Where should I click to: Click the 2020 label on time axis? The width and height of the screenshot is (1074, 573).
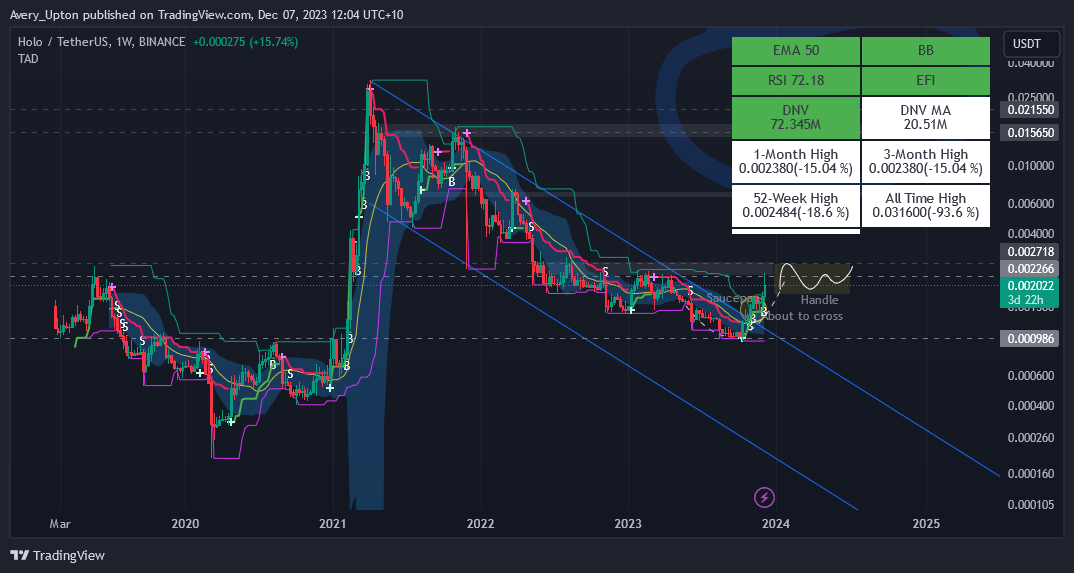(x=185, y=524)
